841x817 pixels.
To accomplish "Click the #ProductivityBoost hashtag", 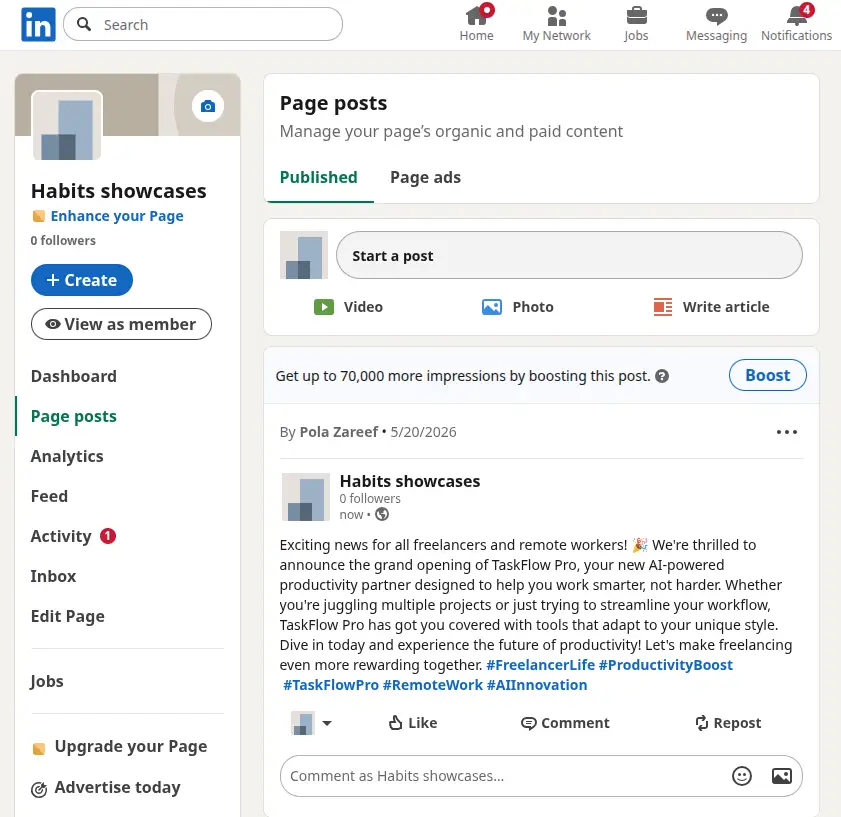I will (666, 665).
